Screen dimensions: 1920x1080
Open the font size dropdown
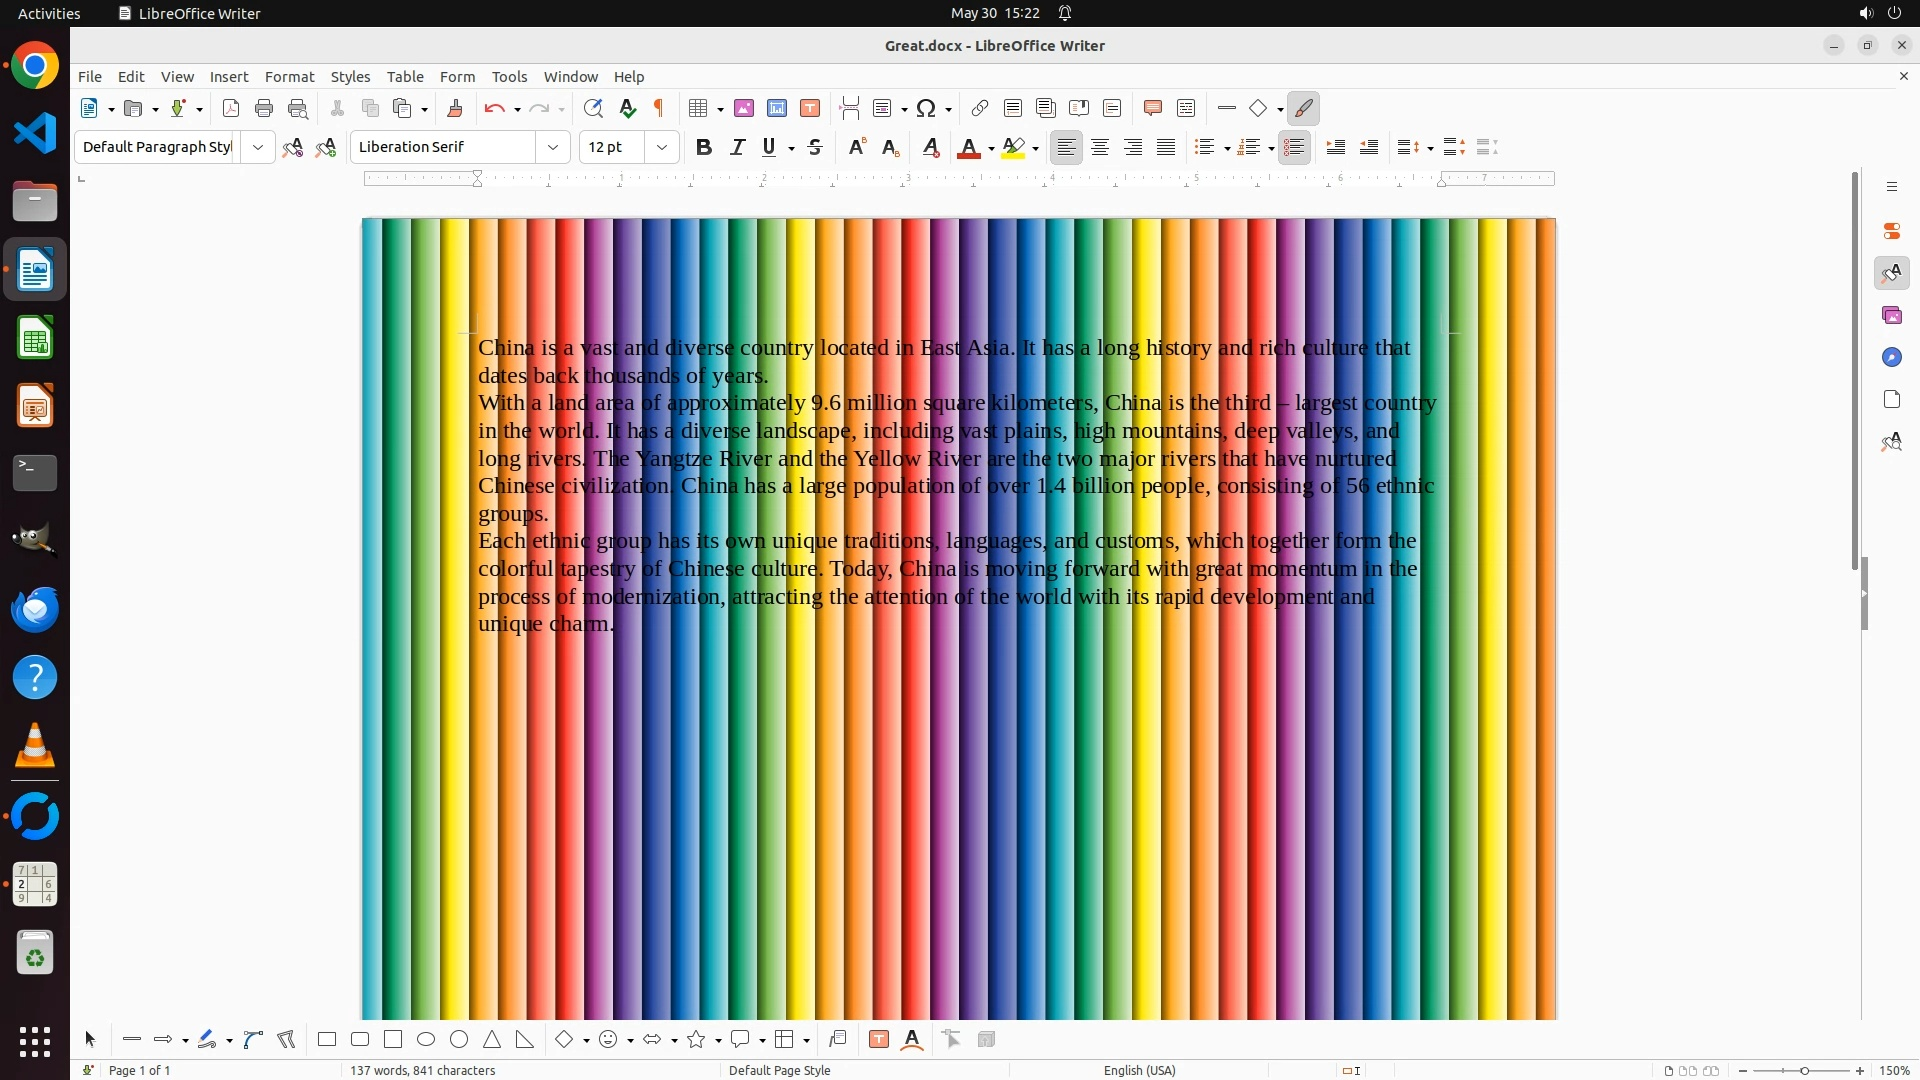pyautogui.click(x=662, y=147)
